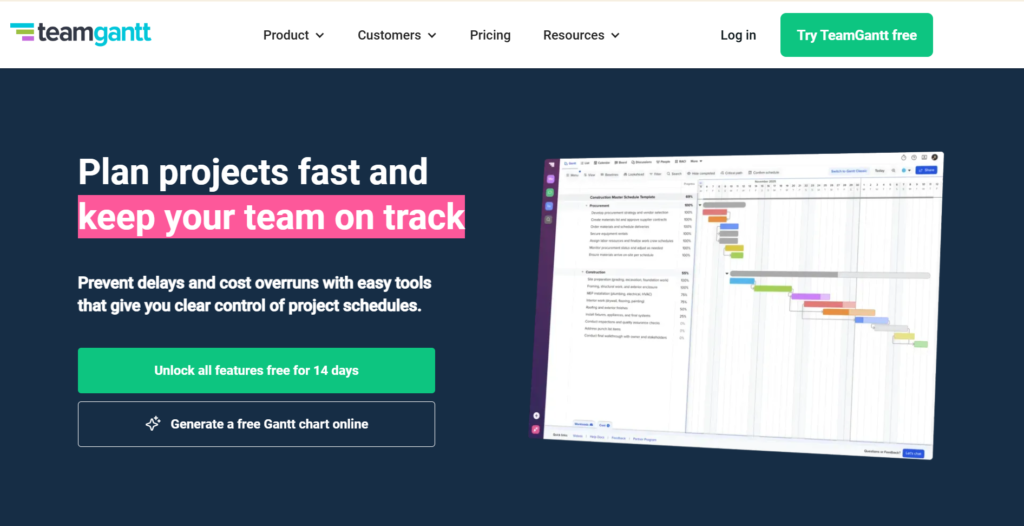Select the Log in link
The height and width of the screenshot is (526, 1024).
pyautogui.click(x=738, y=35)
